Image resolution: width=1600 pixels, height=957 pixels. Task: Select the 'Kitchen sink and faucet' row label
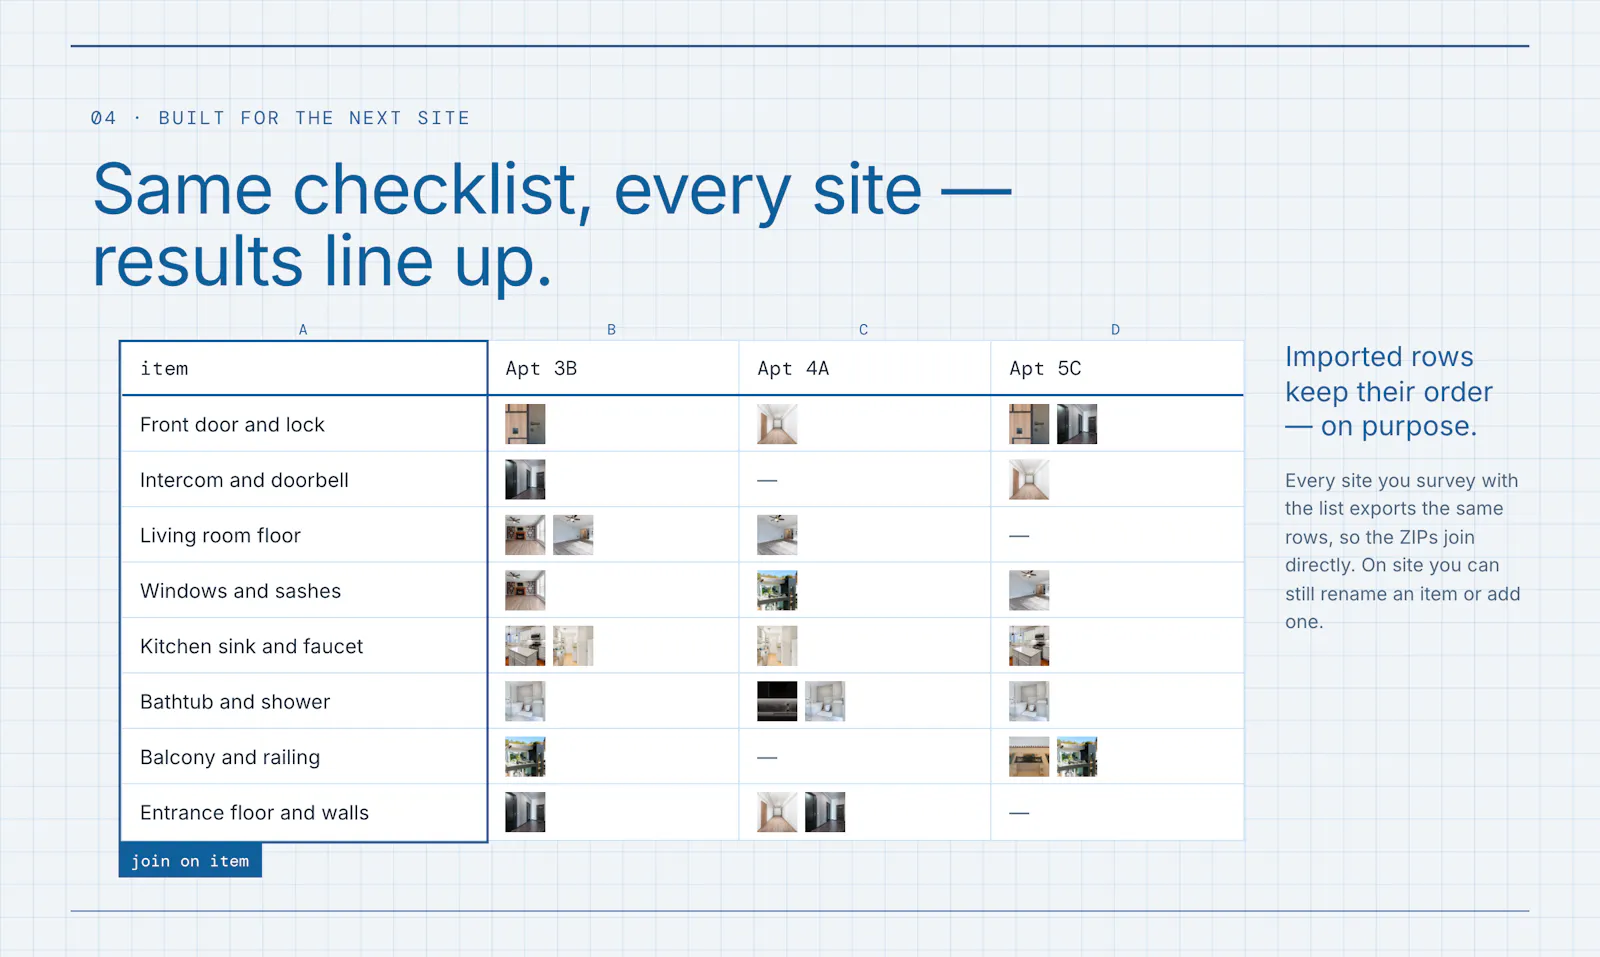click(251, 646)
